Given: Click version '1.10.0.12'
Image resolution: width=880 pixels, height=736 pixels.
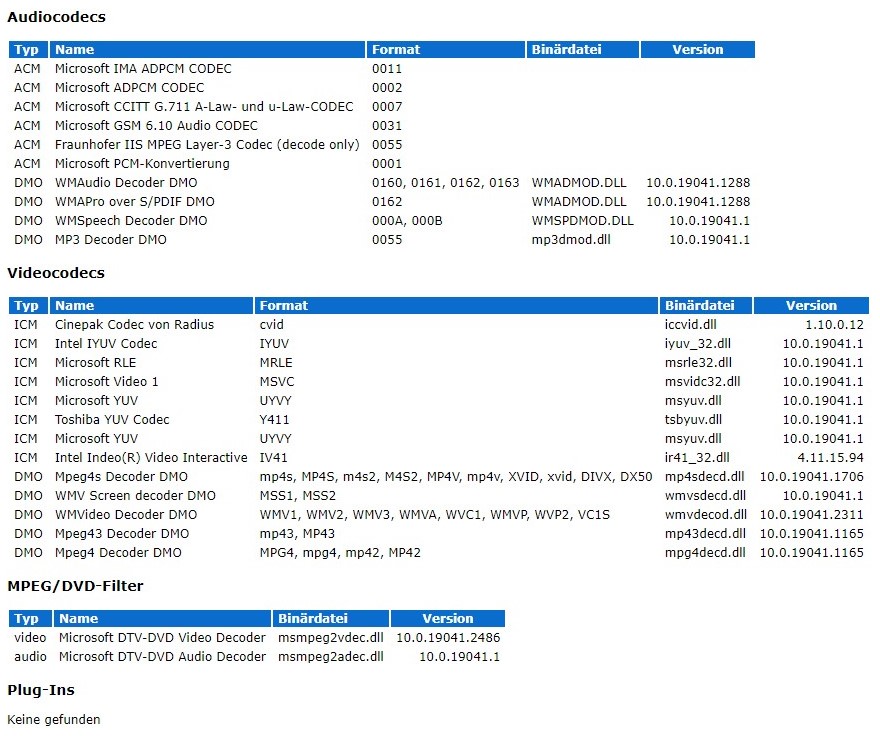Looking at the screenshot, I should point(834,324).
